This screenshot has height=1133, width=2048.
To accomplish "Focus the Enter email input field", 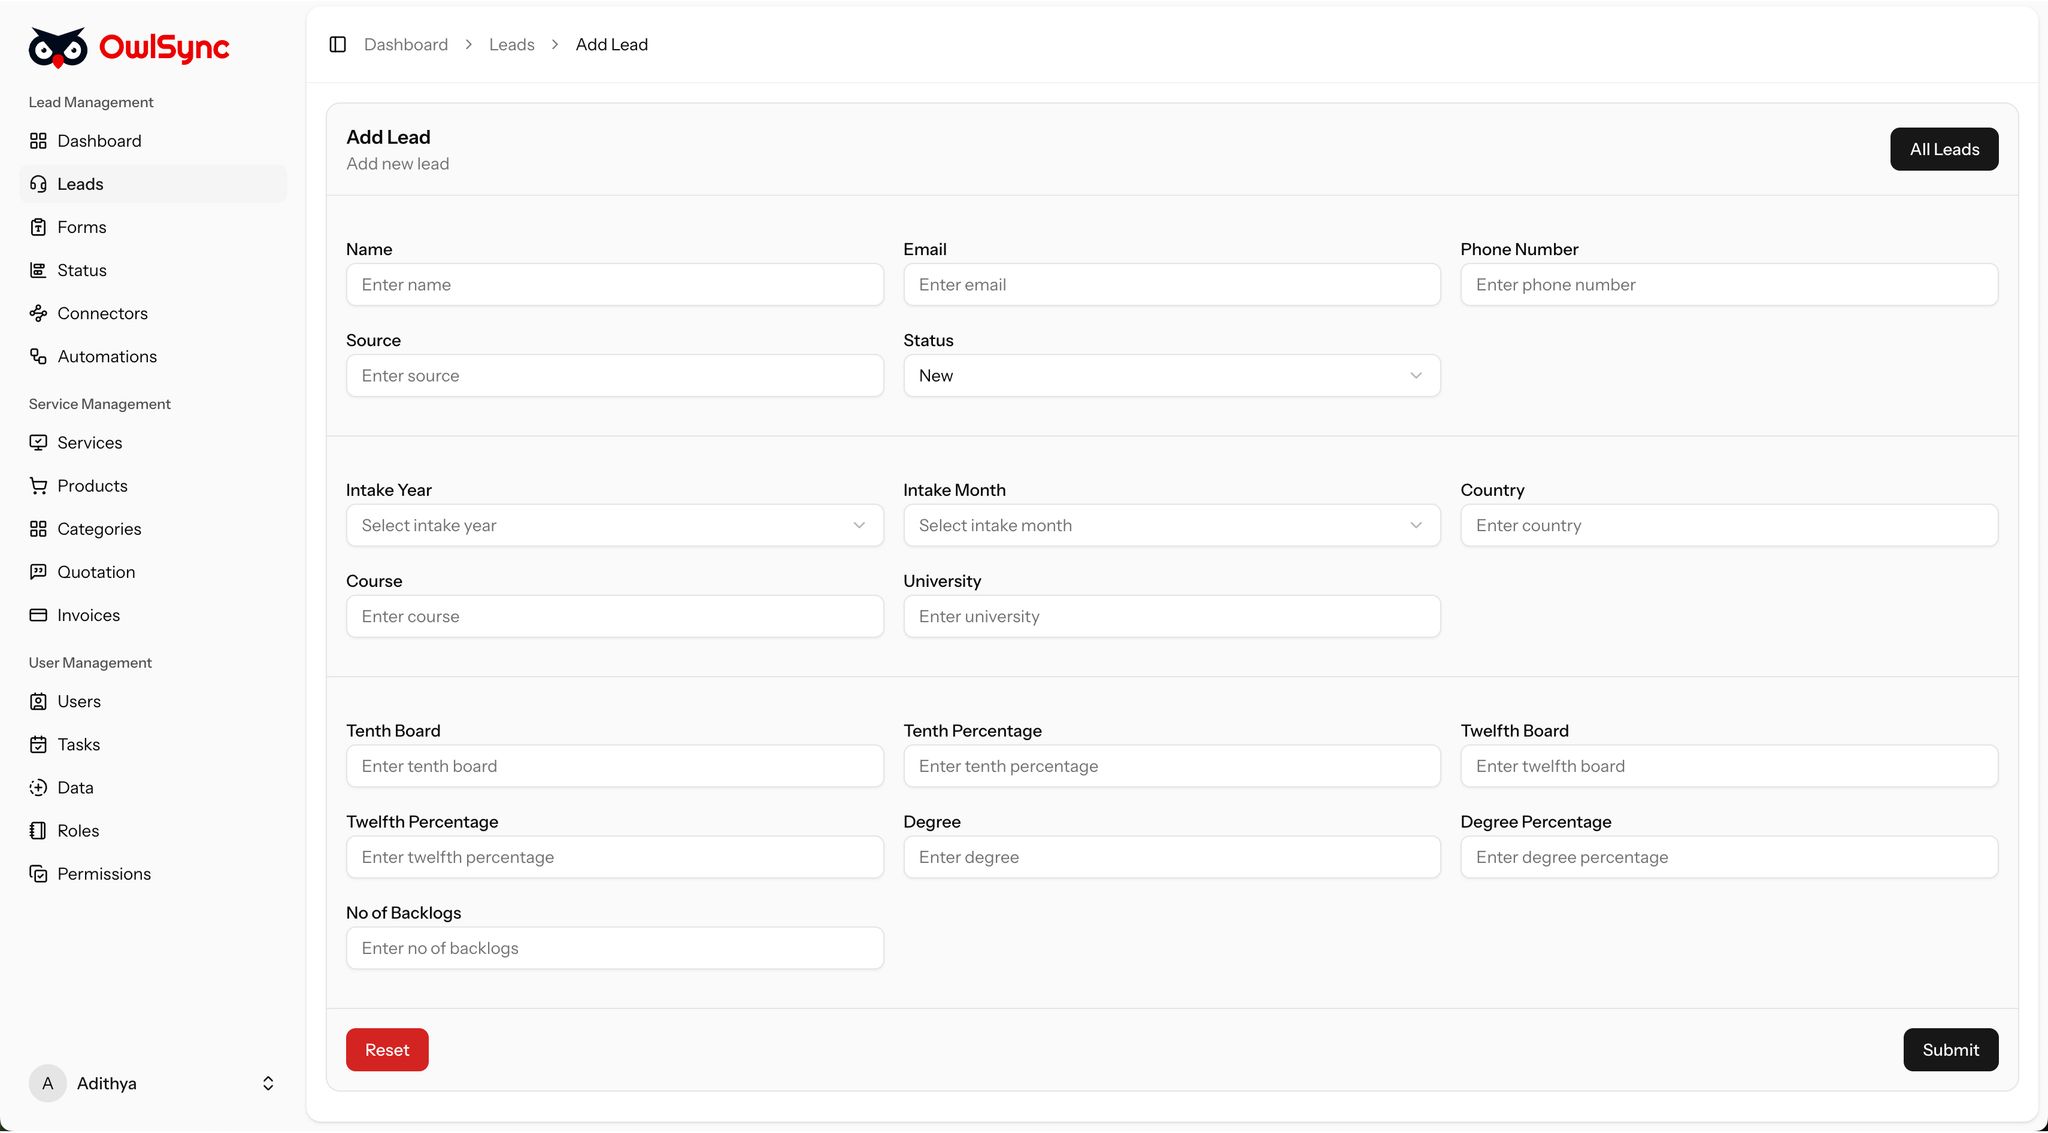I will [x=1171, y=285].
